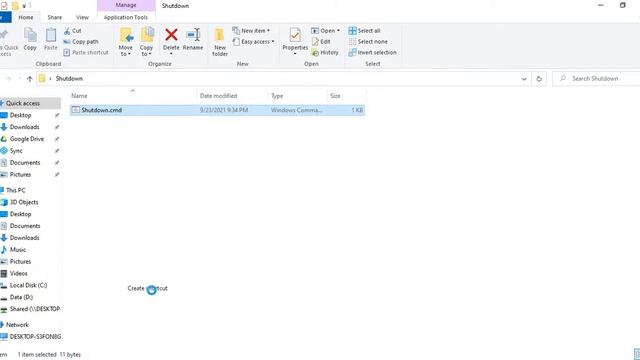Click the Up one level arrow
Screen dimensions: 640x360
pos(29,79)
